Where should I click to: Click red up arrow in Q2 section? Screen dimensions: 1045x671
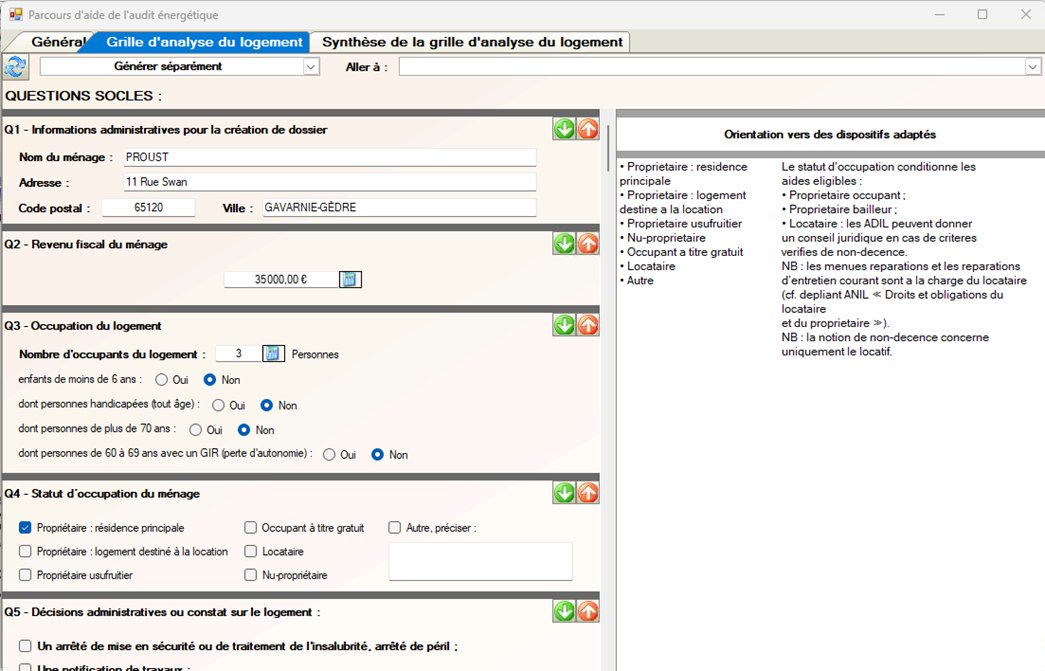point(588,244)
